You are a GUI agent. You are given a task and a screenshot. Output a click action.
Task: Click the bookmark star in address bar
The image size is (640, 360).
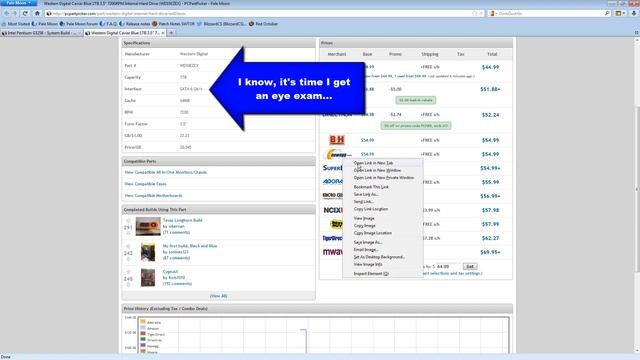click(474, 13)
